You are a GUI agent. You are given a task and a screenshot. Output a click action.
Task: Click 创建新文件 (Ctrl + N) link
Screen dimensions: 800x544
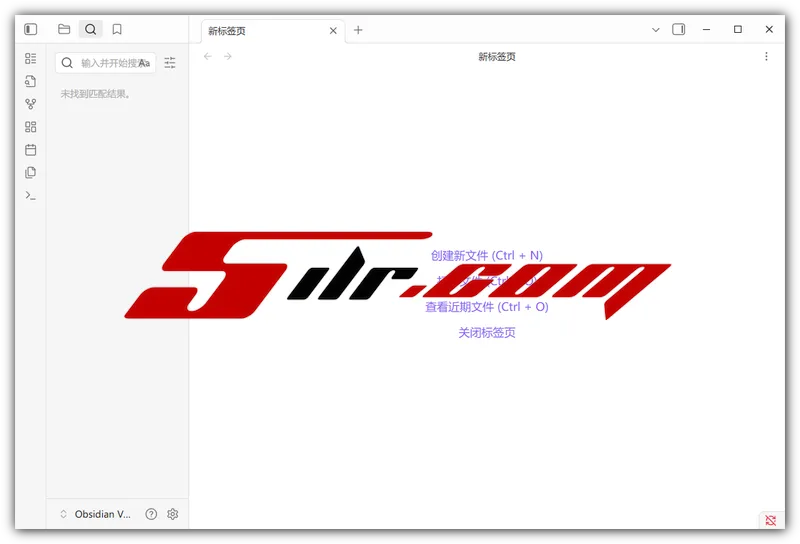pos(487,255)
